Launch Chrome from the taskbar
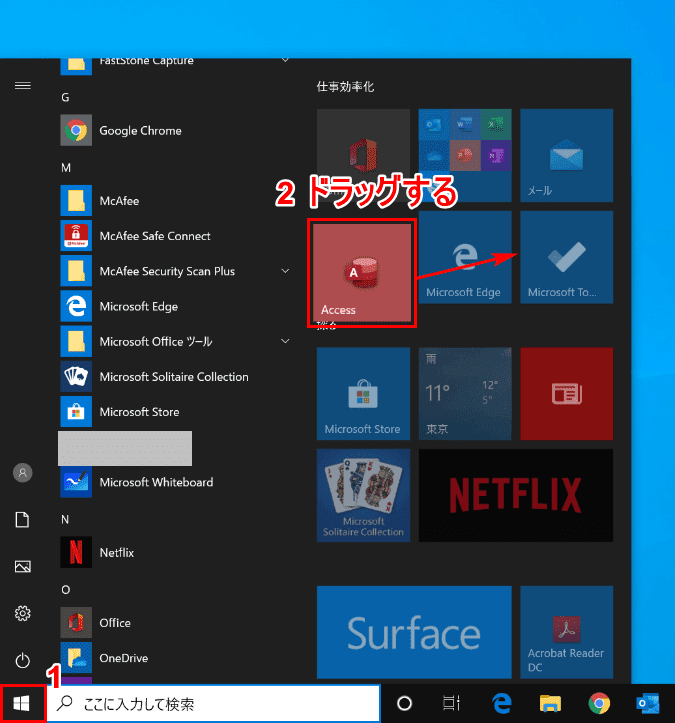The height and width of the screenshot is (723, 675). (599, 704)
